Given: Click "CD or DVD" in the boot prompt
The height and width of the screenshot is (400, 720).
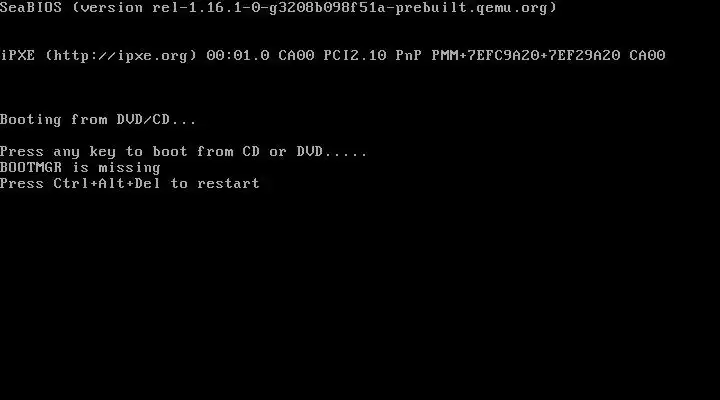Looking at the screenshot, I should pos(282,152).
